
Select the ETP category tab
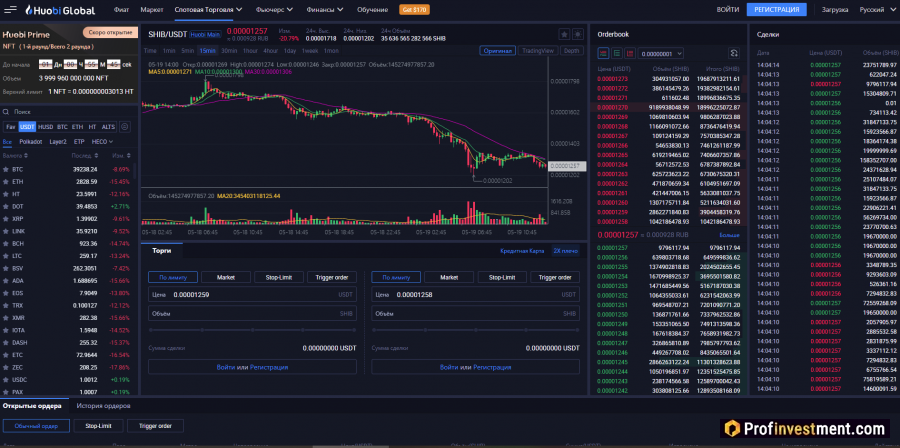click(79, 142)
